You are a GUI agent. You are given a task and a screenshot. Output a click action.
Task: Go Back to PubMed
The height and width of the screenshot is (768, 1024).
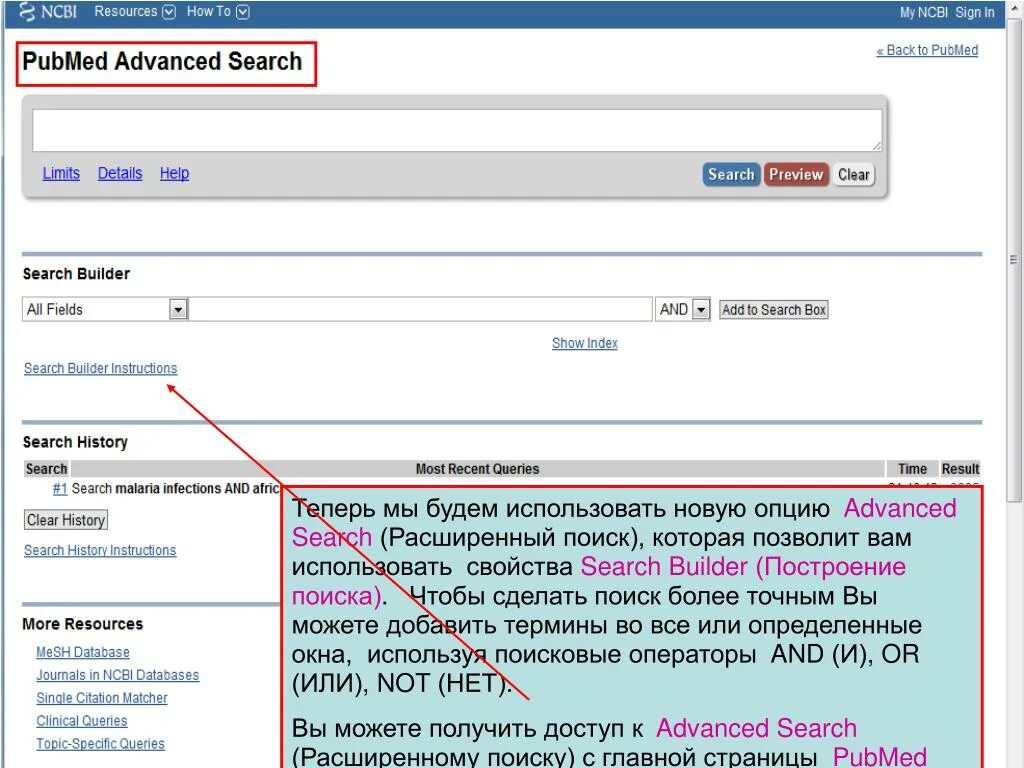[927, 50]
